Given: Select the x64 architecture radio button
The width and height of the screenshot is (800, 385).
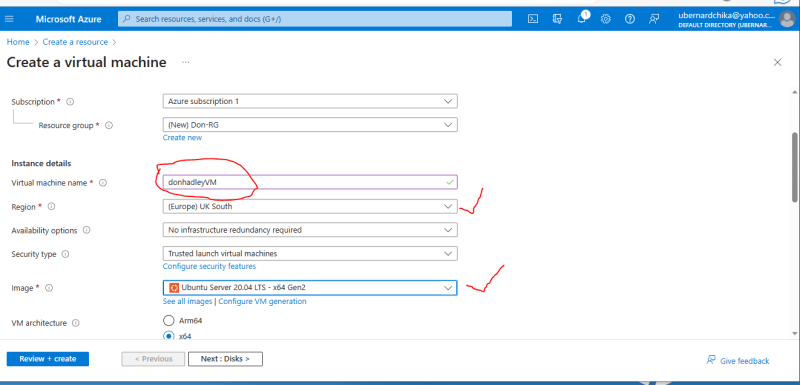Looking at the screenshot, I should (168, 335).
